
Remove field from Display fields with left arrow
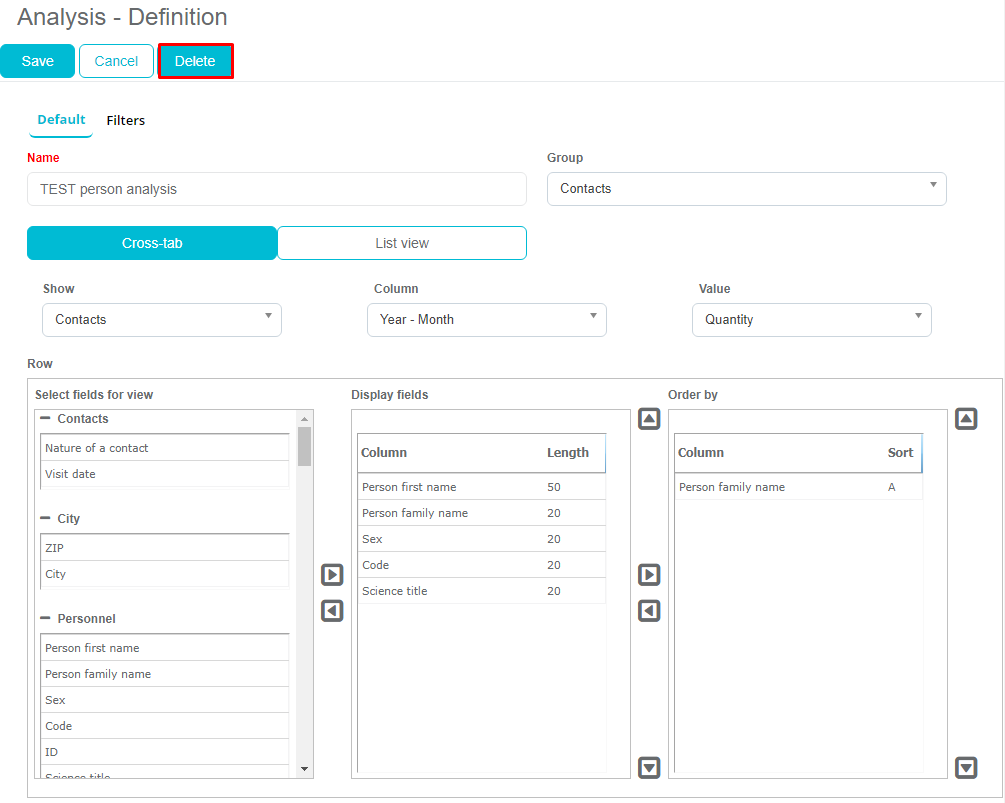332,611
